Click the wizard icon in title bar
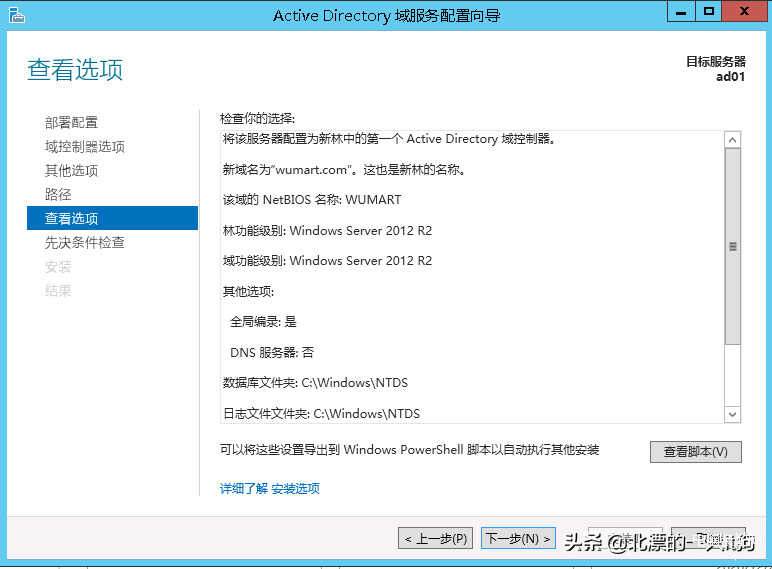 coord(16,15)
